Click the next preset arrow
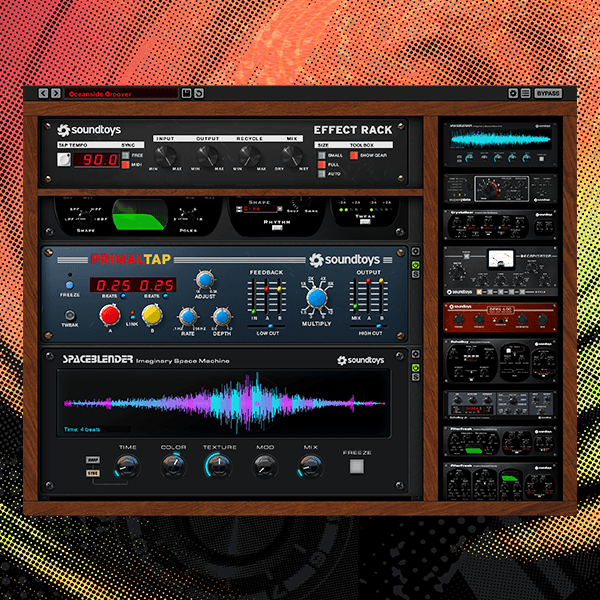The height and width of the screenshot is (600, 600). click(56, 93)
